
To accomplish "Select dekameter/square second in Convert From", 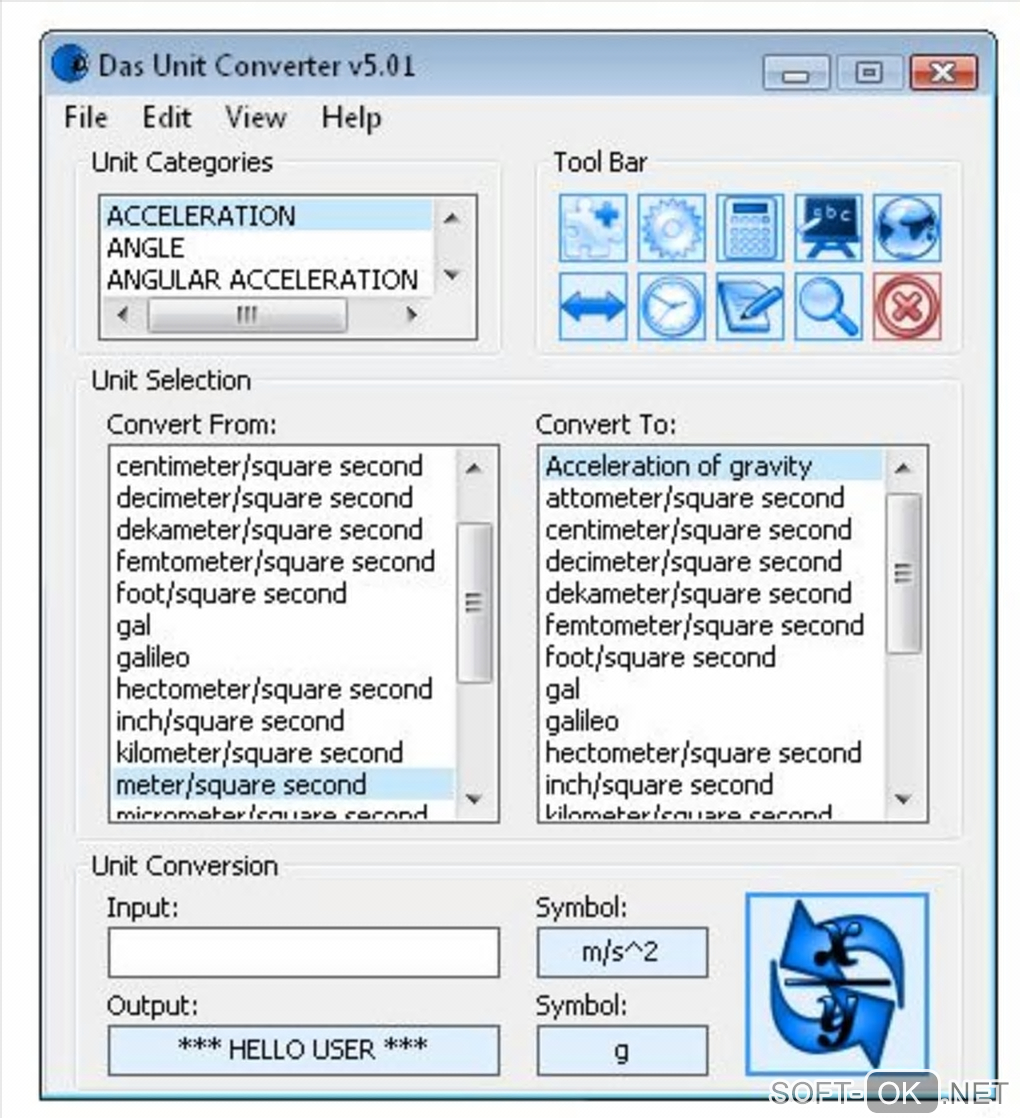I will (x=282, y=530).
